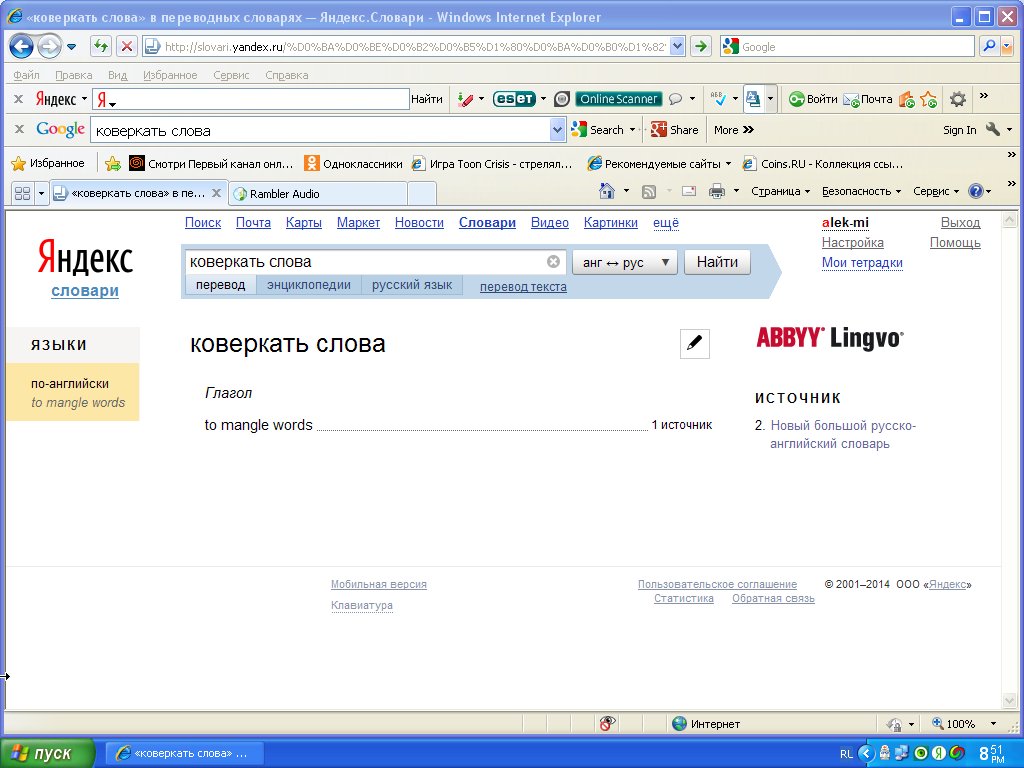
Task: Open the Файл menu
Action: pos(26,75)
